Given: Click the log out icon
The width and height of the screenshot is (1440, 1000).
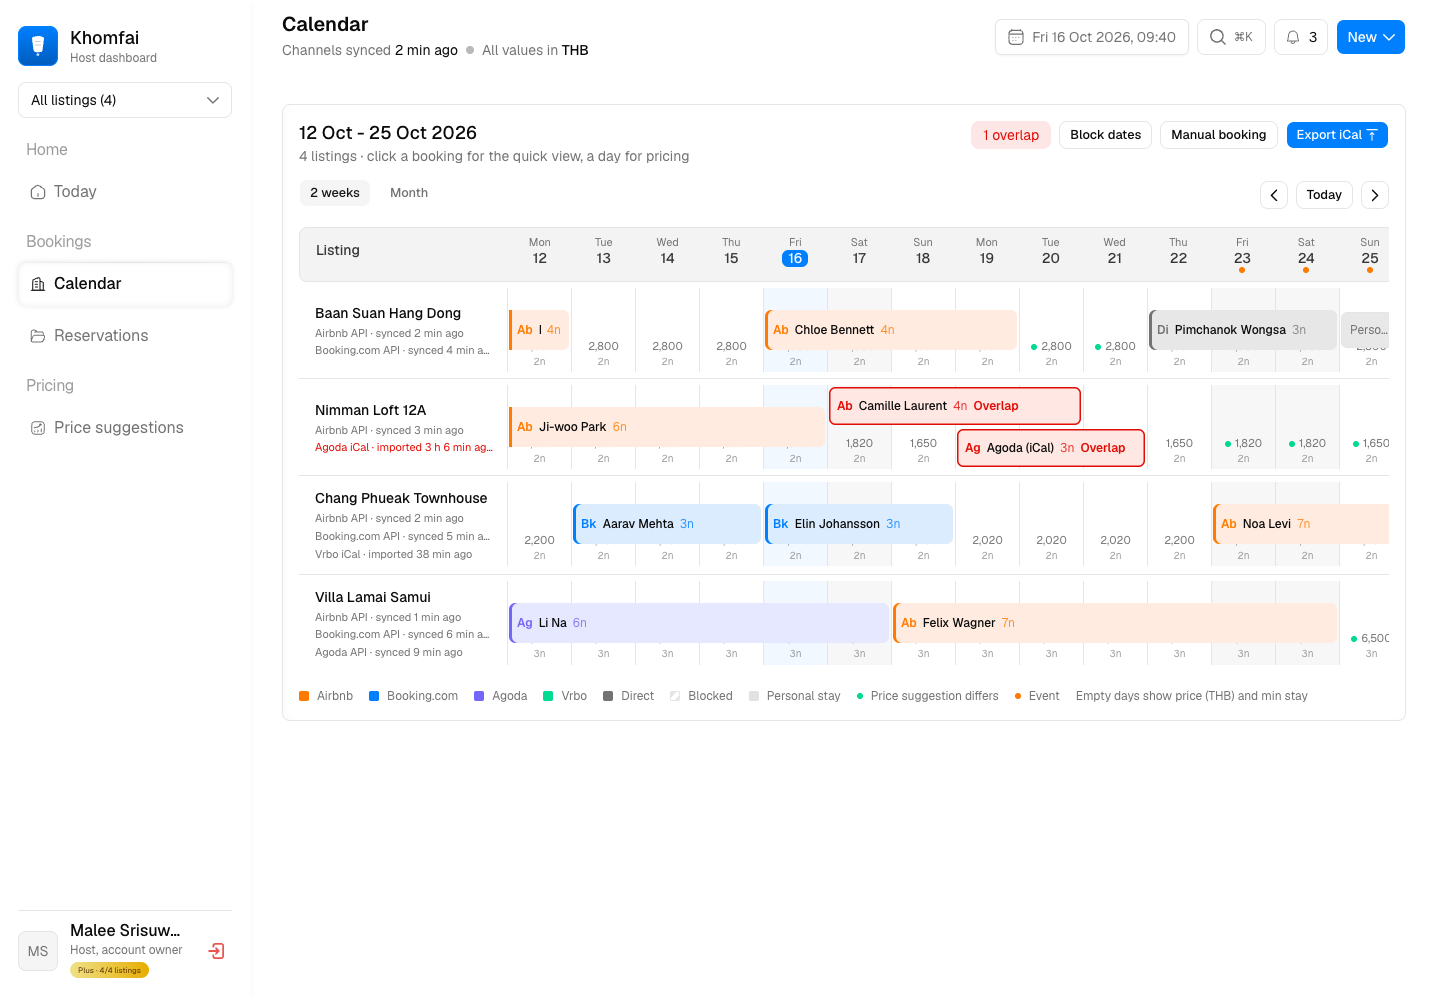Looking at the screenshot, I should [216, 951].
